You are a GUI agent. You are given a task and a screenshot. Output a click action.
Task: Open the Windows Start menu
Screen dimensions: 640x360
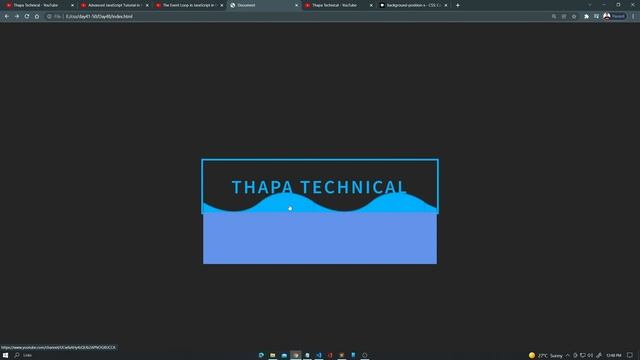point(5,355)
